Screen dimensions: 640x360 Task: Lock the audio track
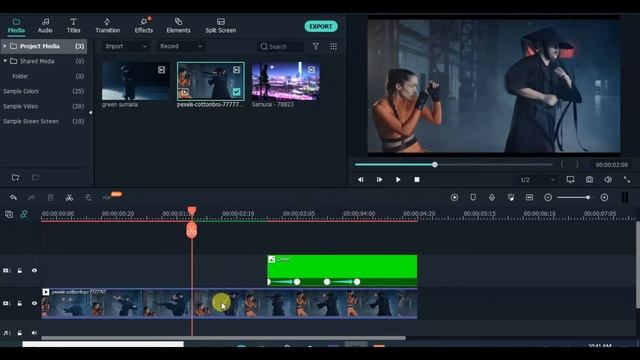point(20,333)
